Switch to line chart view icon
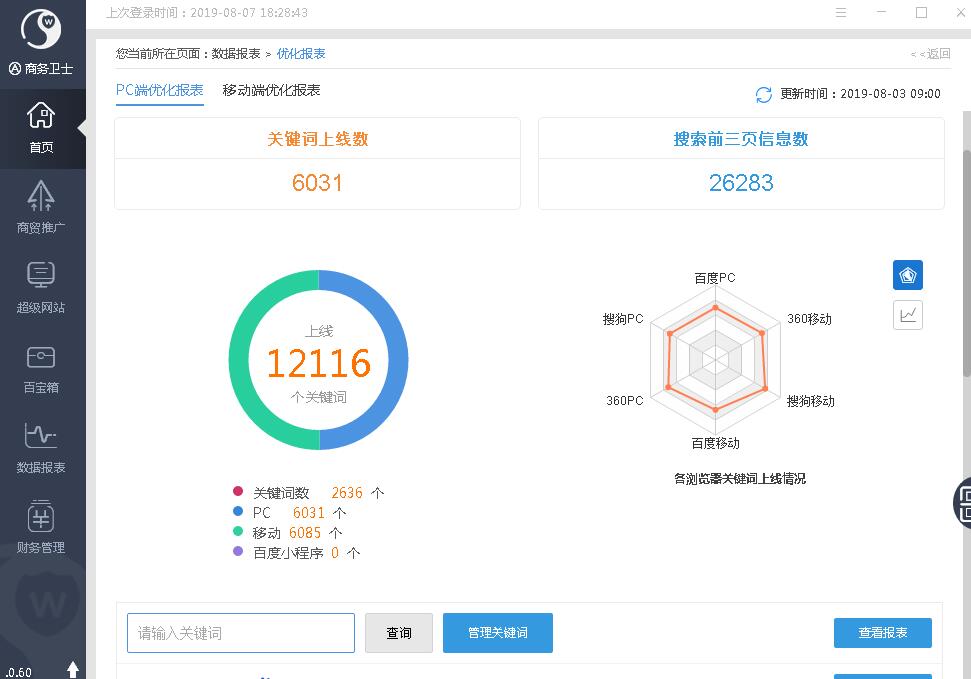 (907, 315)
